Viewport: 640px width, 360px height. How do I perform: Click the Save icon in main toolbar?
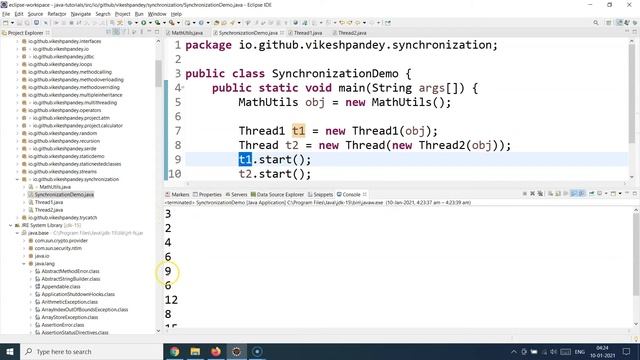click(x=19, y=23)
